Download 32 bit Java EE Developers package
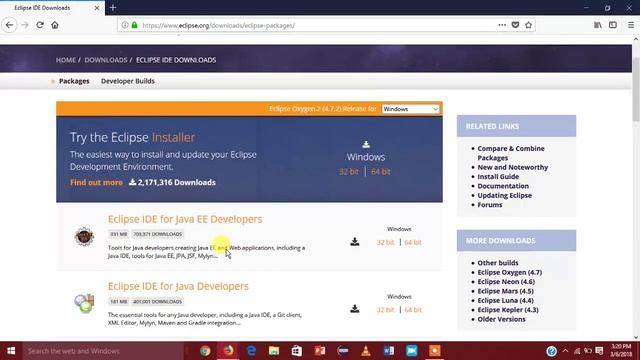Viewport: 640px width, 360px height. click(385, 242)
